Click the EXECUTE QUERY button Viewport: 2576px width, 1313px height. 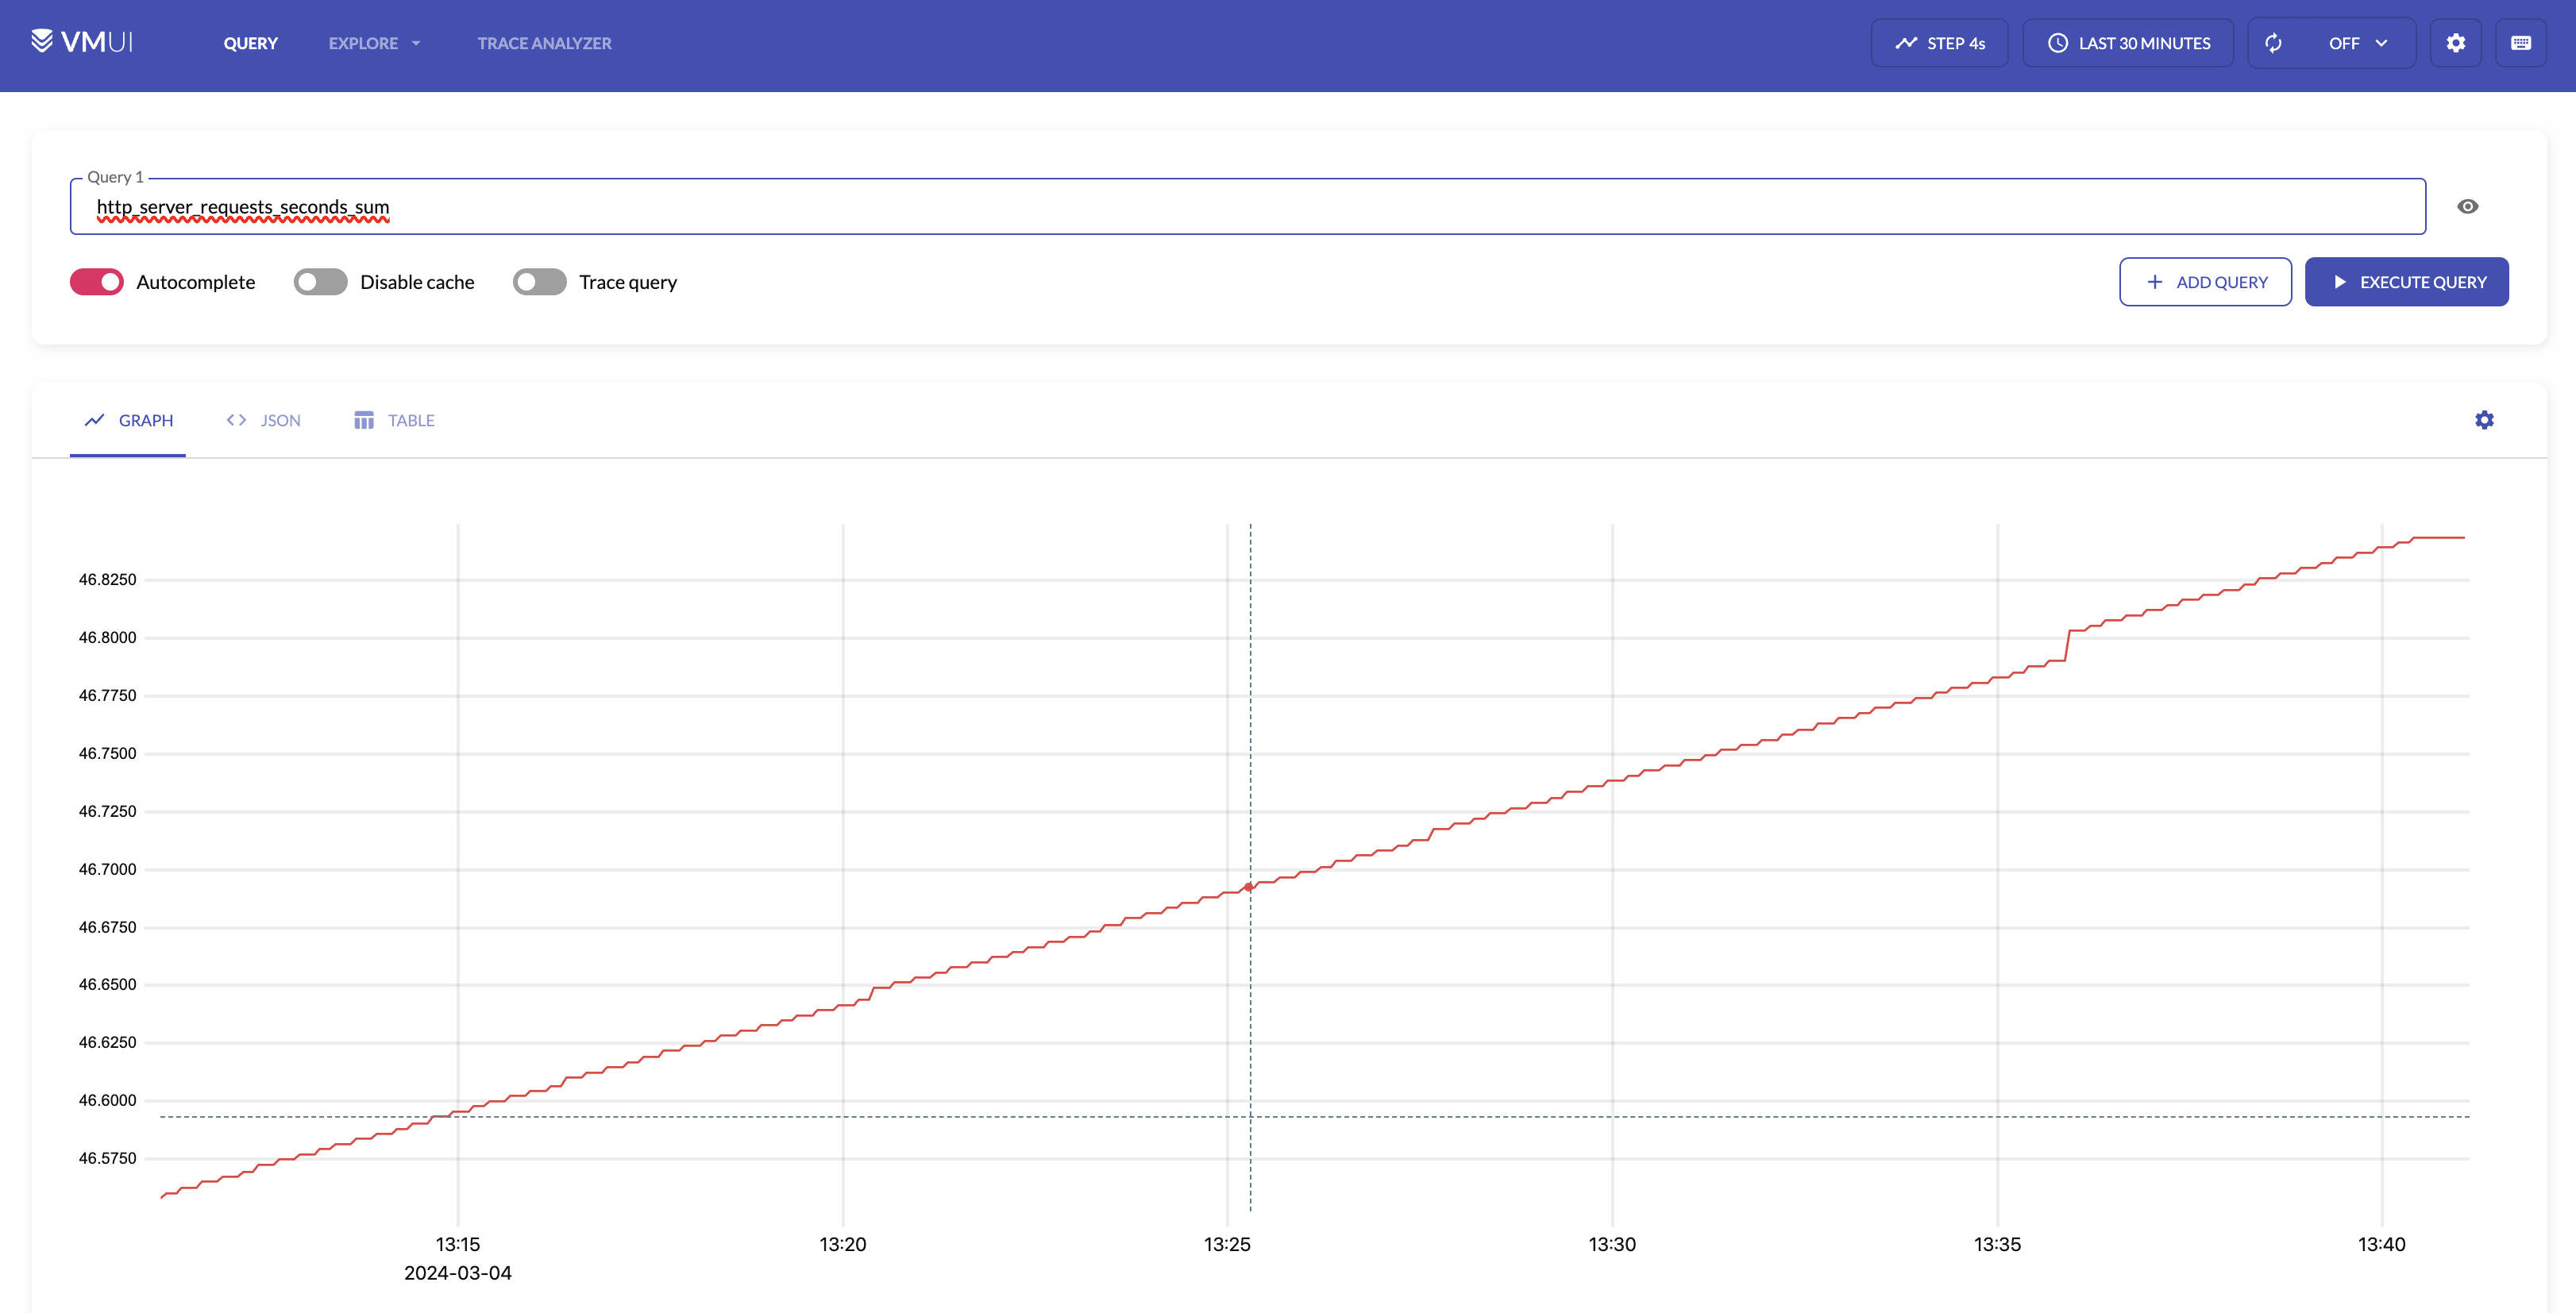2406,282
